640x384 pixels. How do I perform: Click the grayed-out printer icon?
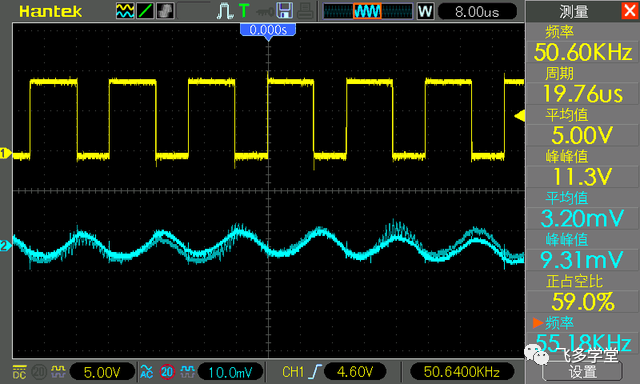(x=305, y=11)
